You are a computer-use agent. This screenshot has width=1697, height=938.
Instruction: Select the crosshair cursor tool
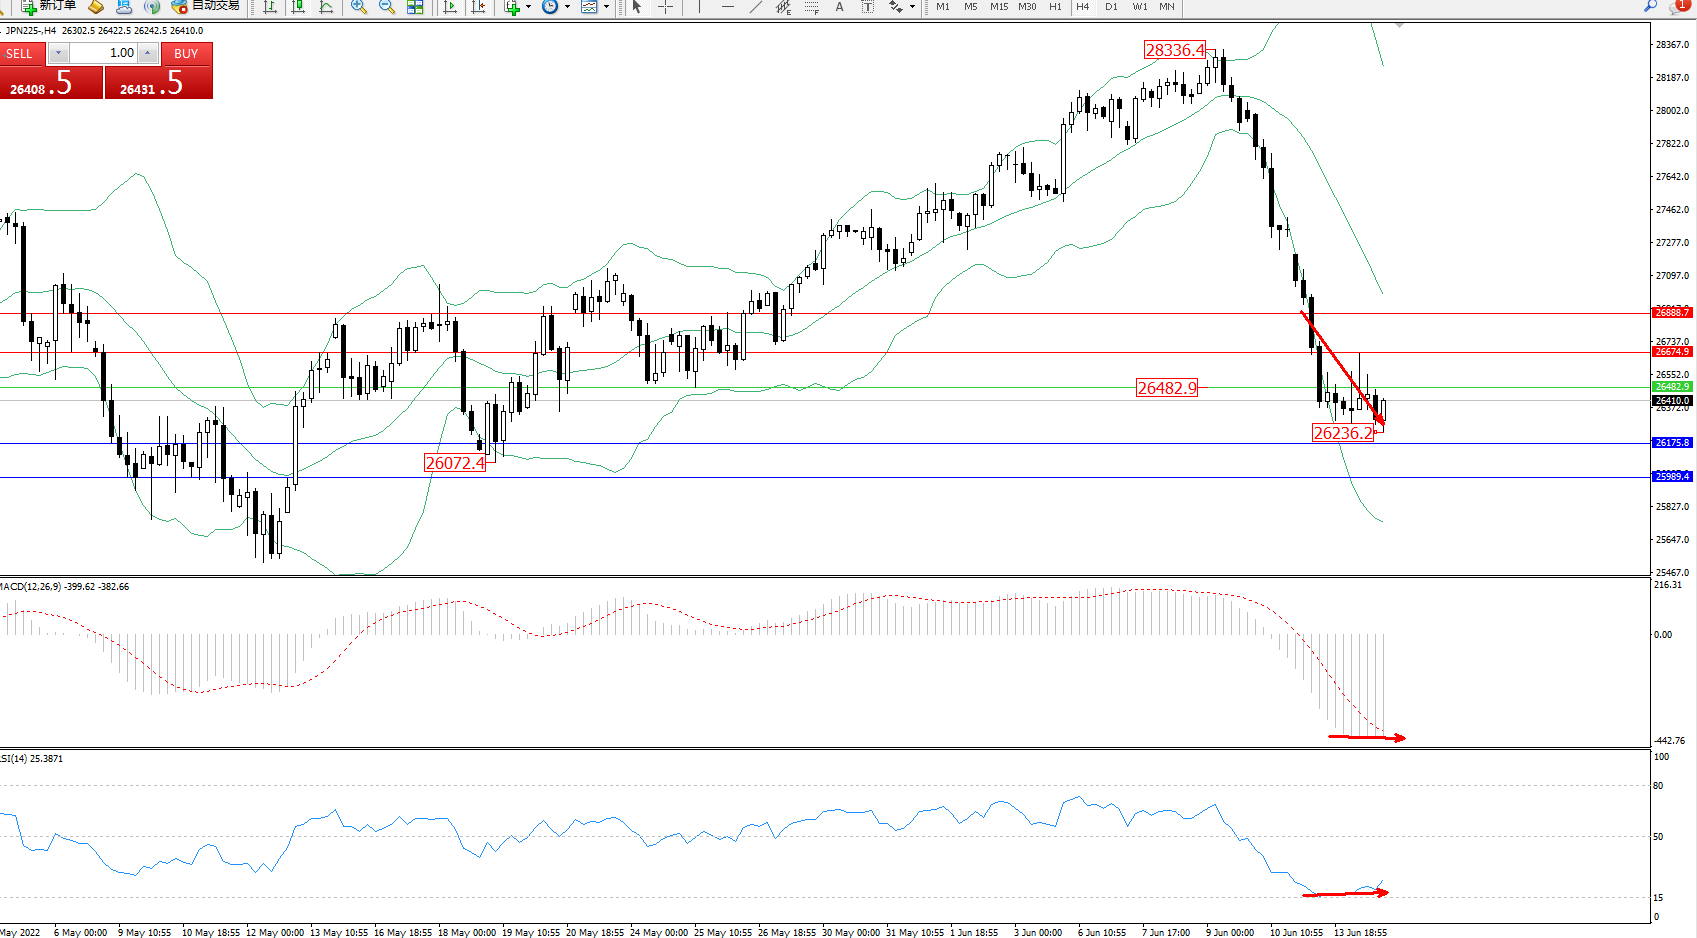(x=665, y=7)
